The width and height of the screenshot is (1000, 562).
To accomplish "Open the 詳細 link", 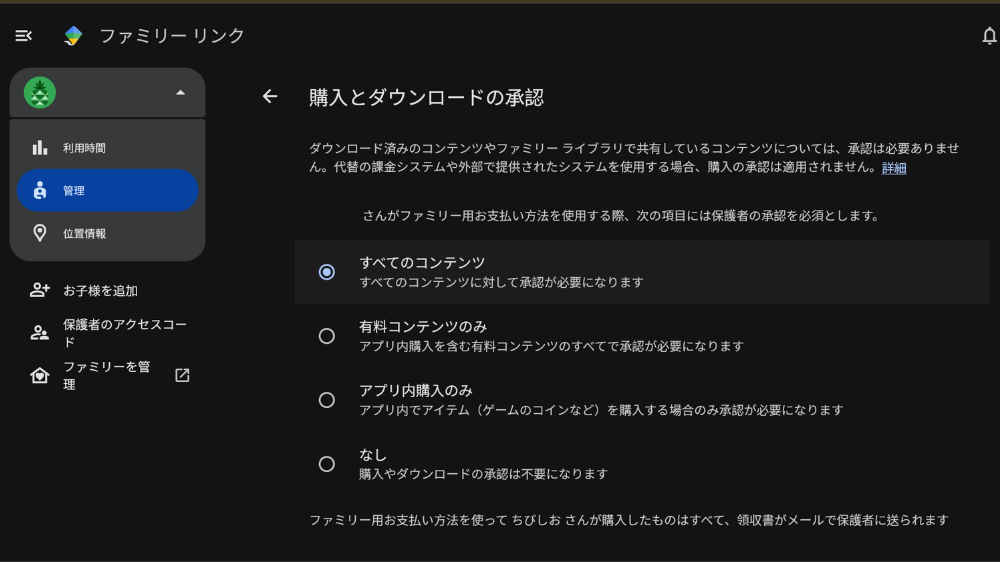I will [x=893, y=168].
